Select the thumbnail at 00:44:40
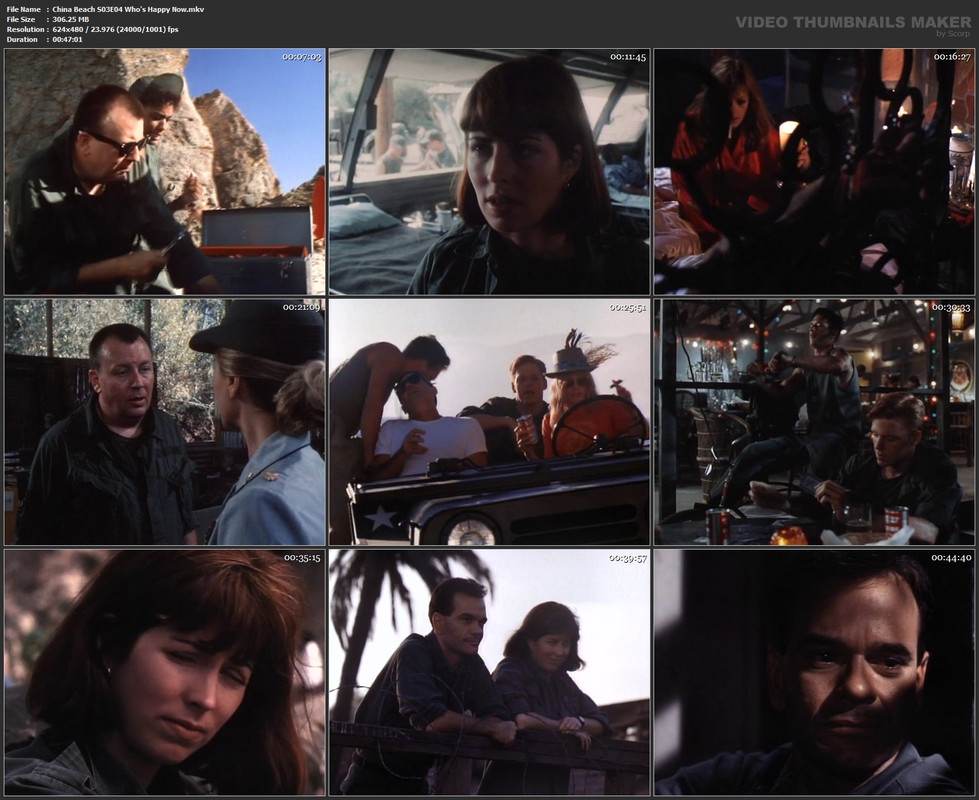Screen dimensions: 979x800 (814, 673)
